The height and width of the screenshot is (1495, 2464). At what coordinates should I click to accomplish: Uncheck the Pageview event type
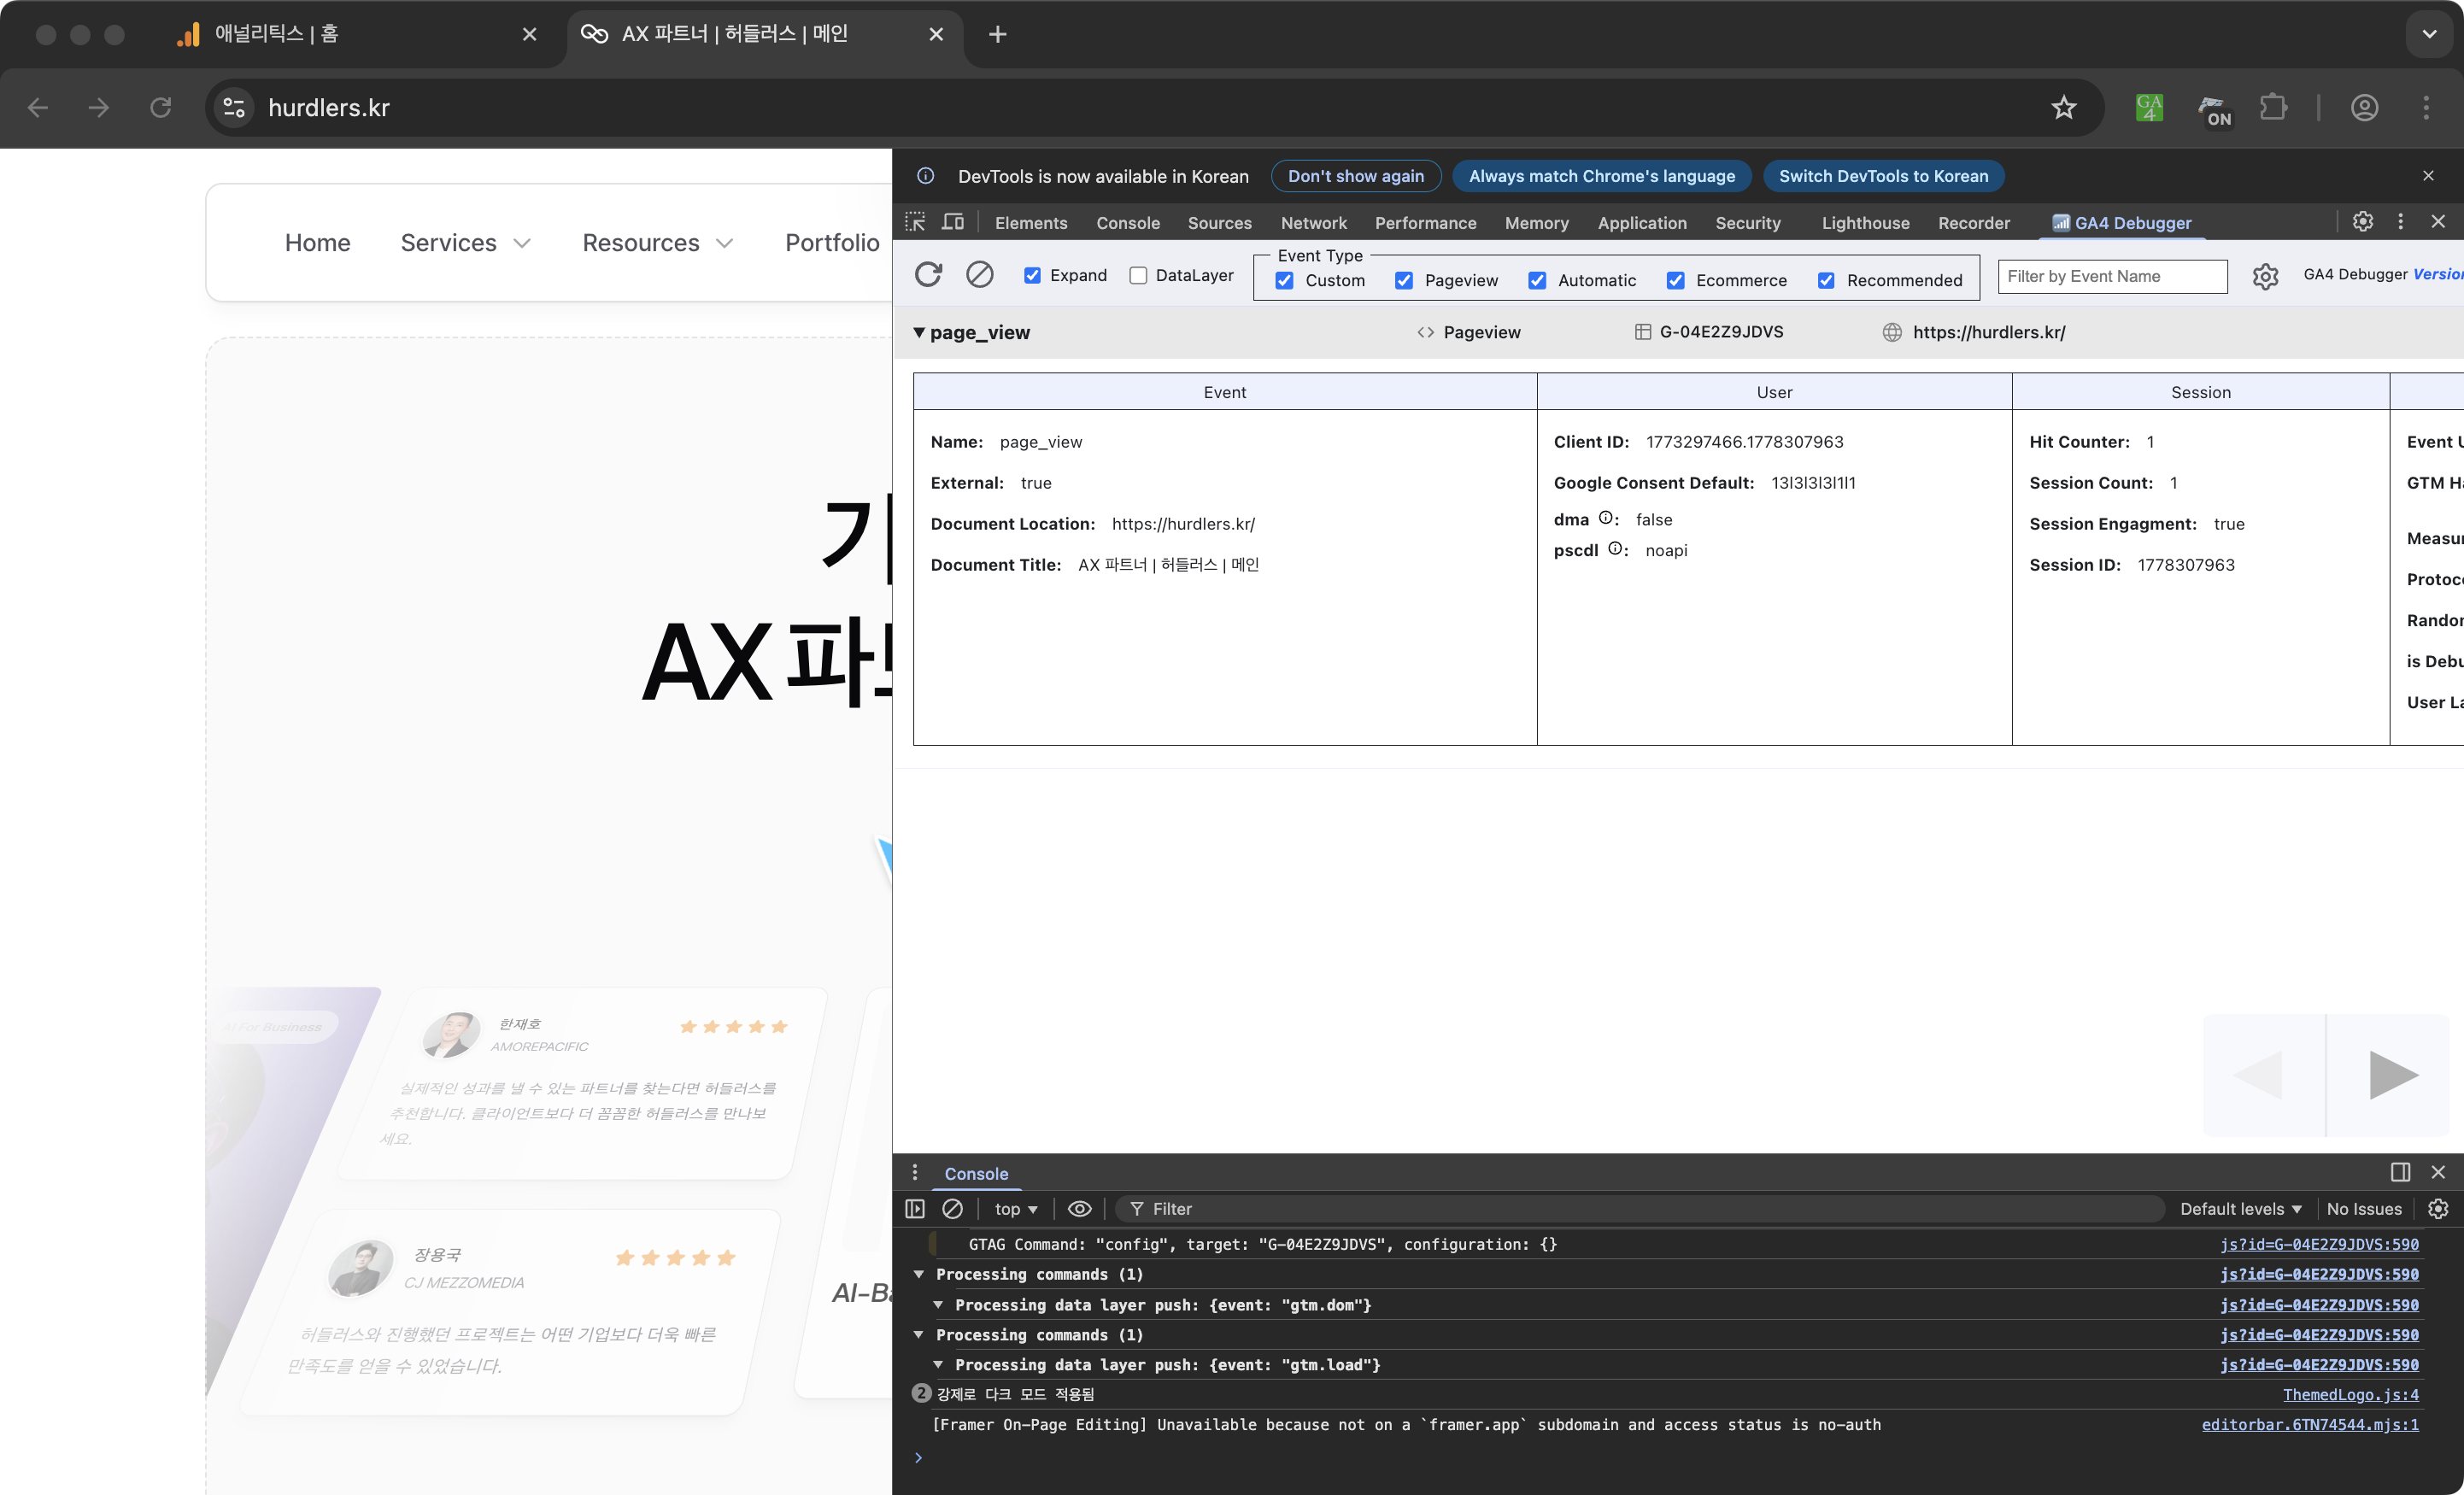[x=1404, y=280]
